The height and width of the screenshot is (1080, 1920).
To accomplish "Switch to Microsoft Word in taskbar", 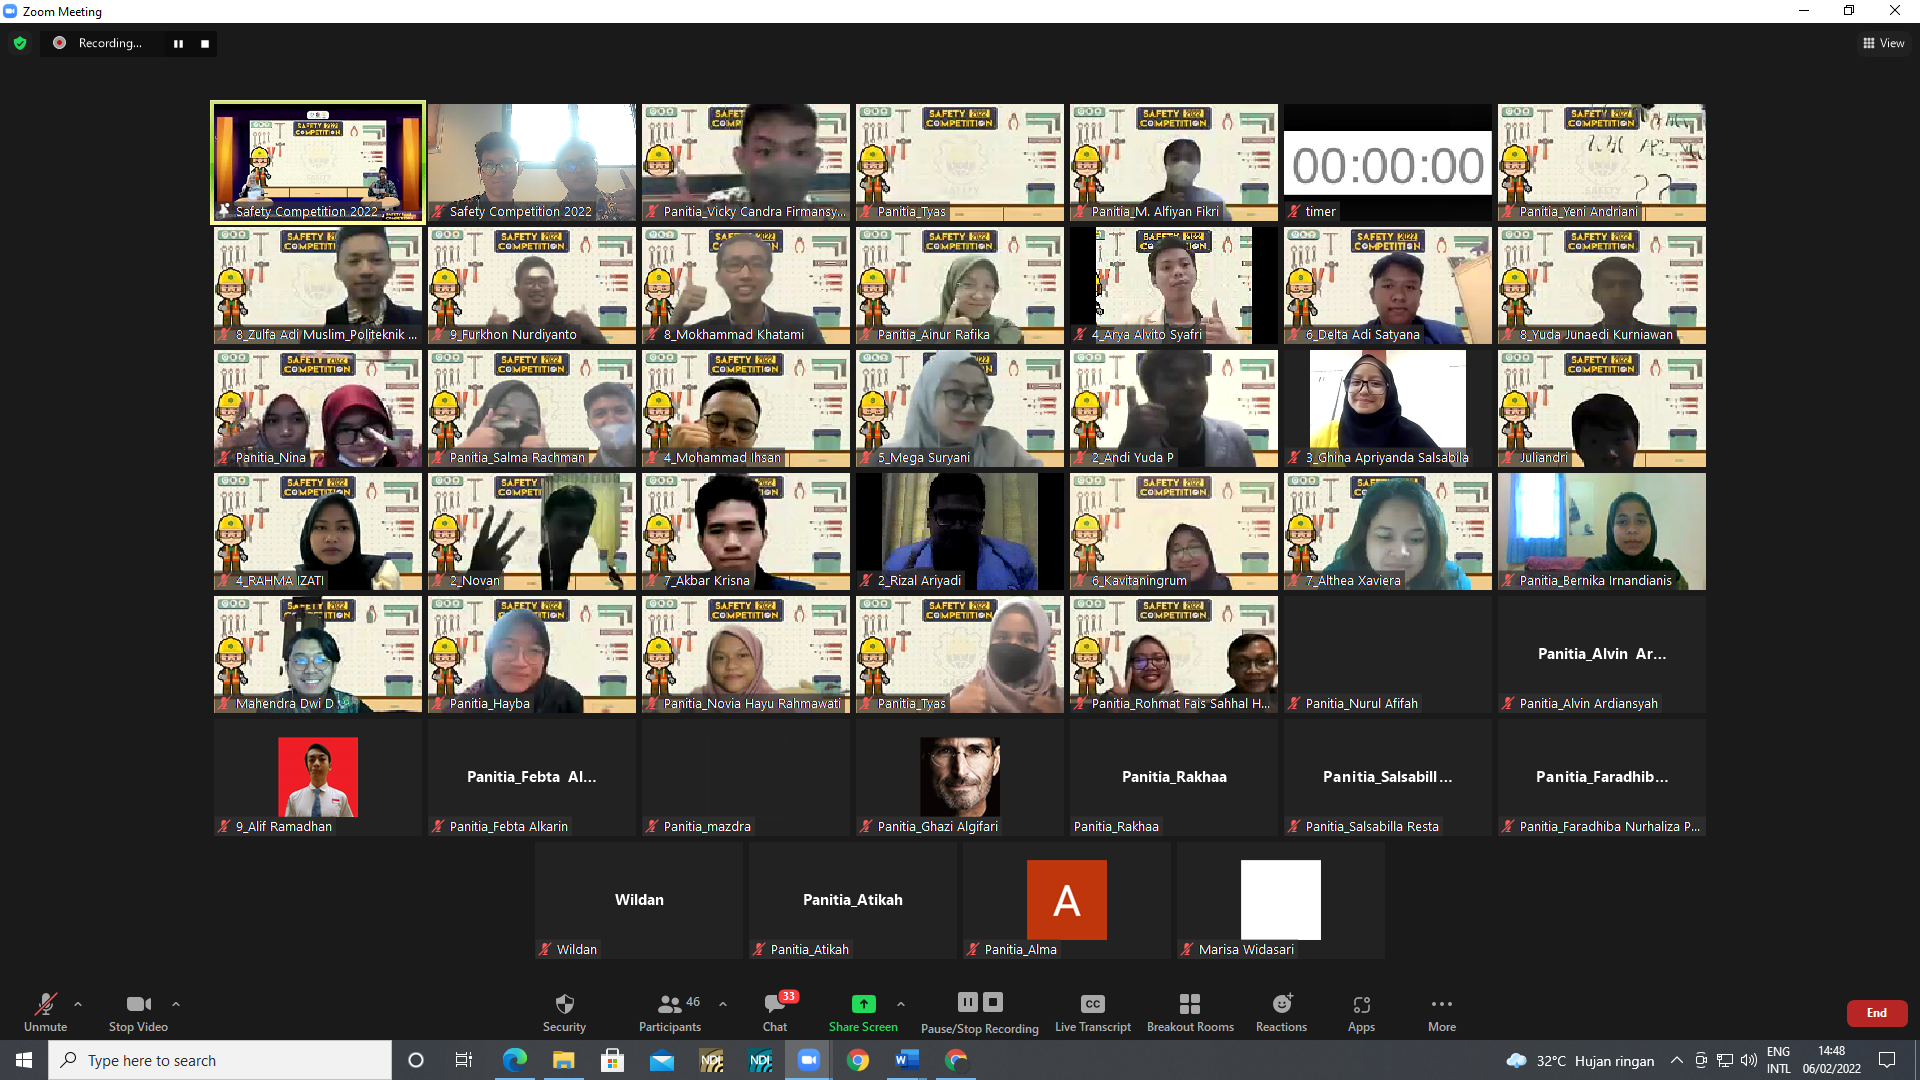I will click(906, 1060).
